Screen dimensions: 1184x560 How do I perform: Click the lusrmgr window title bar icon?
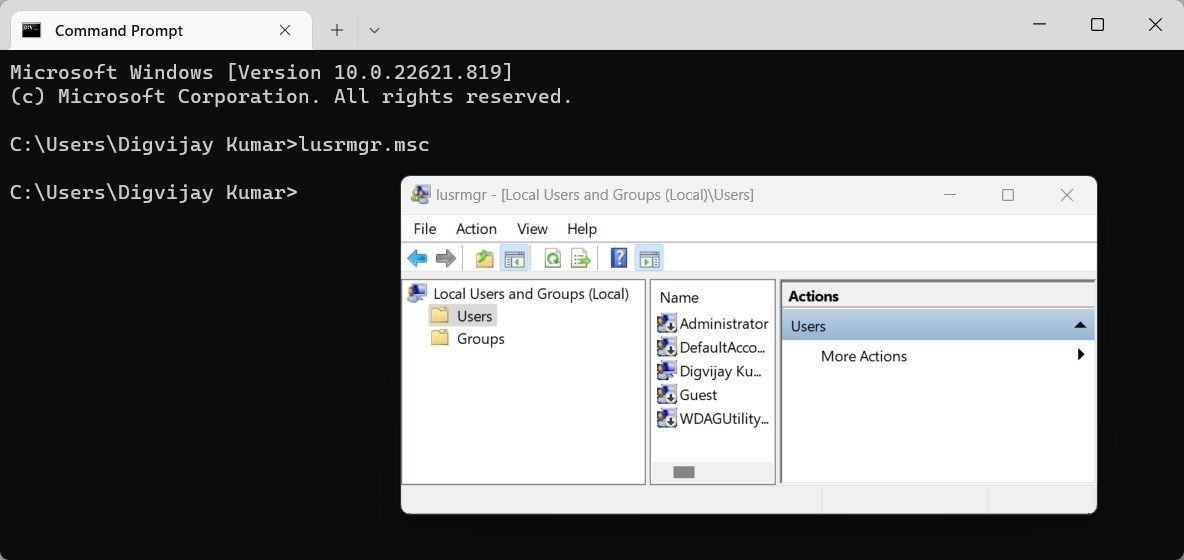421,195
